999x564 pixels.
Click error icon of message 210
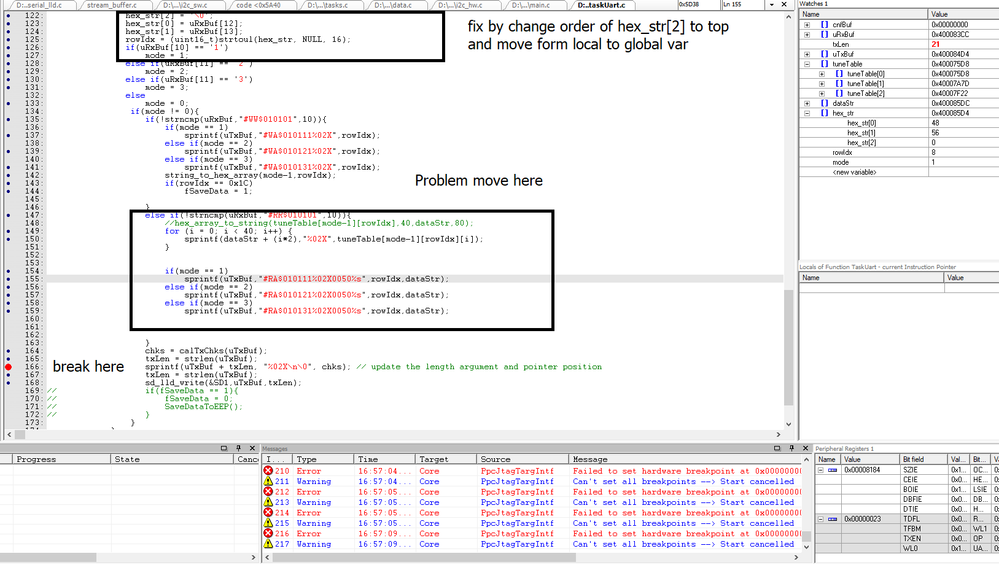point(268,471)
